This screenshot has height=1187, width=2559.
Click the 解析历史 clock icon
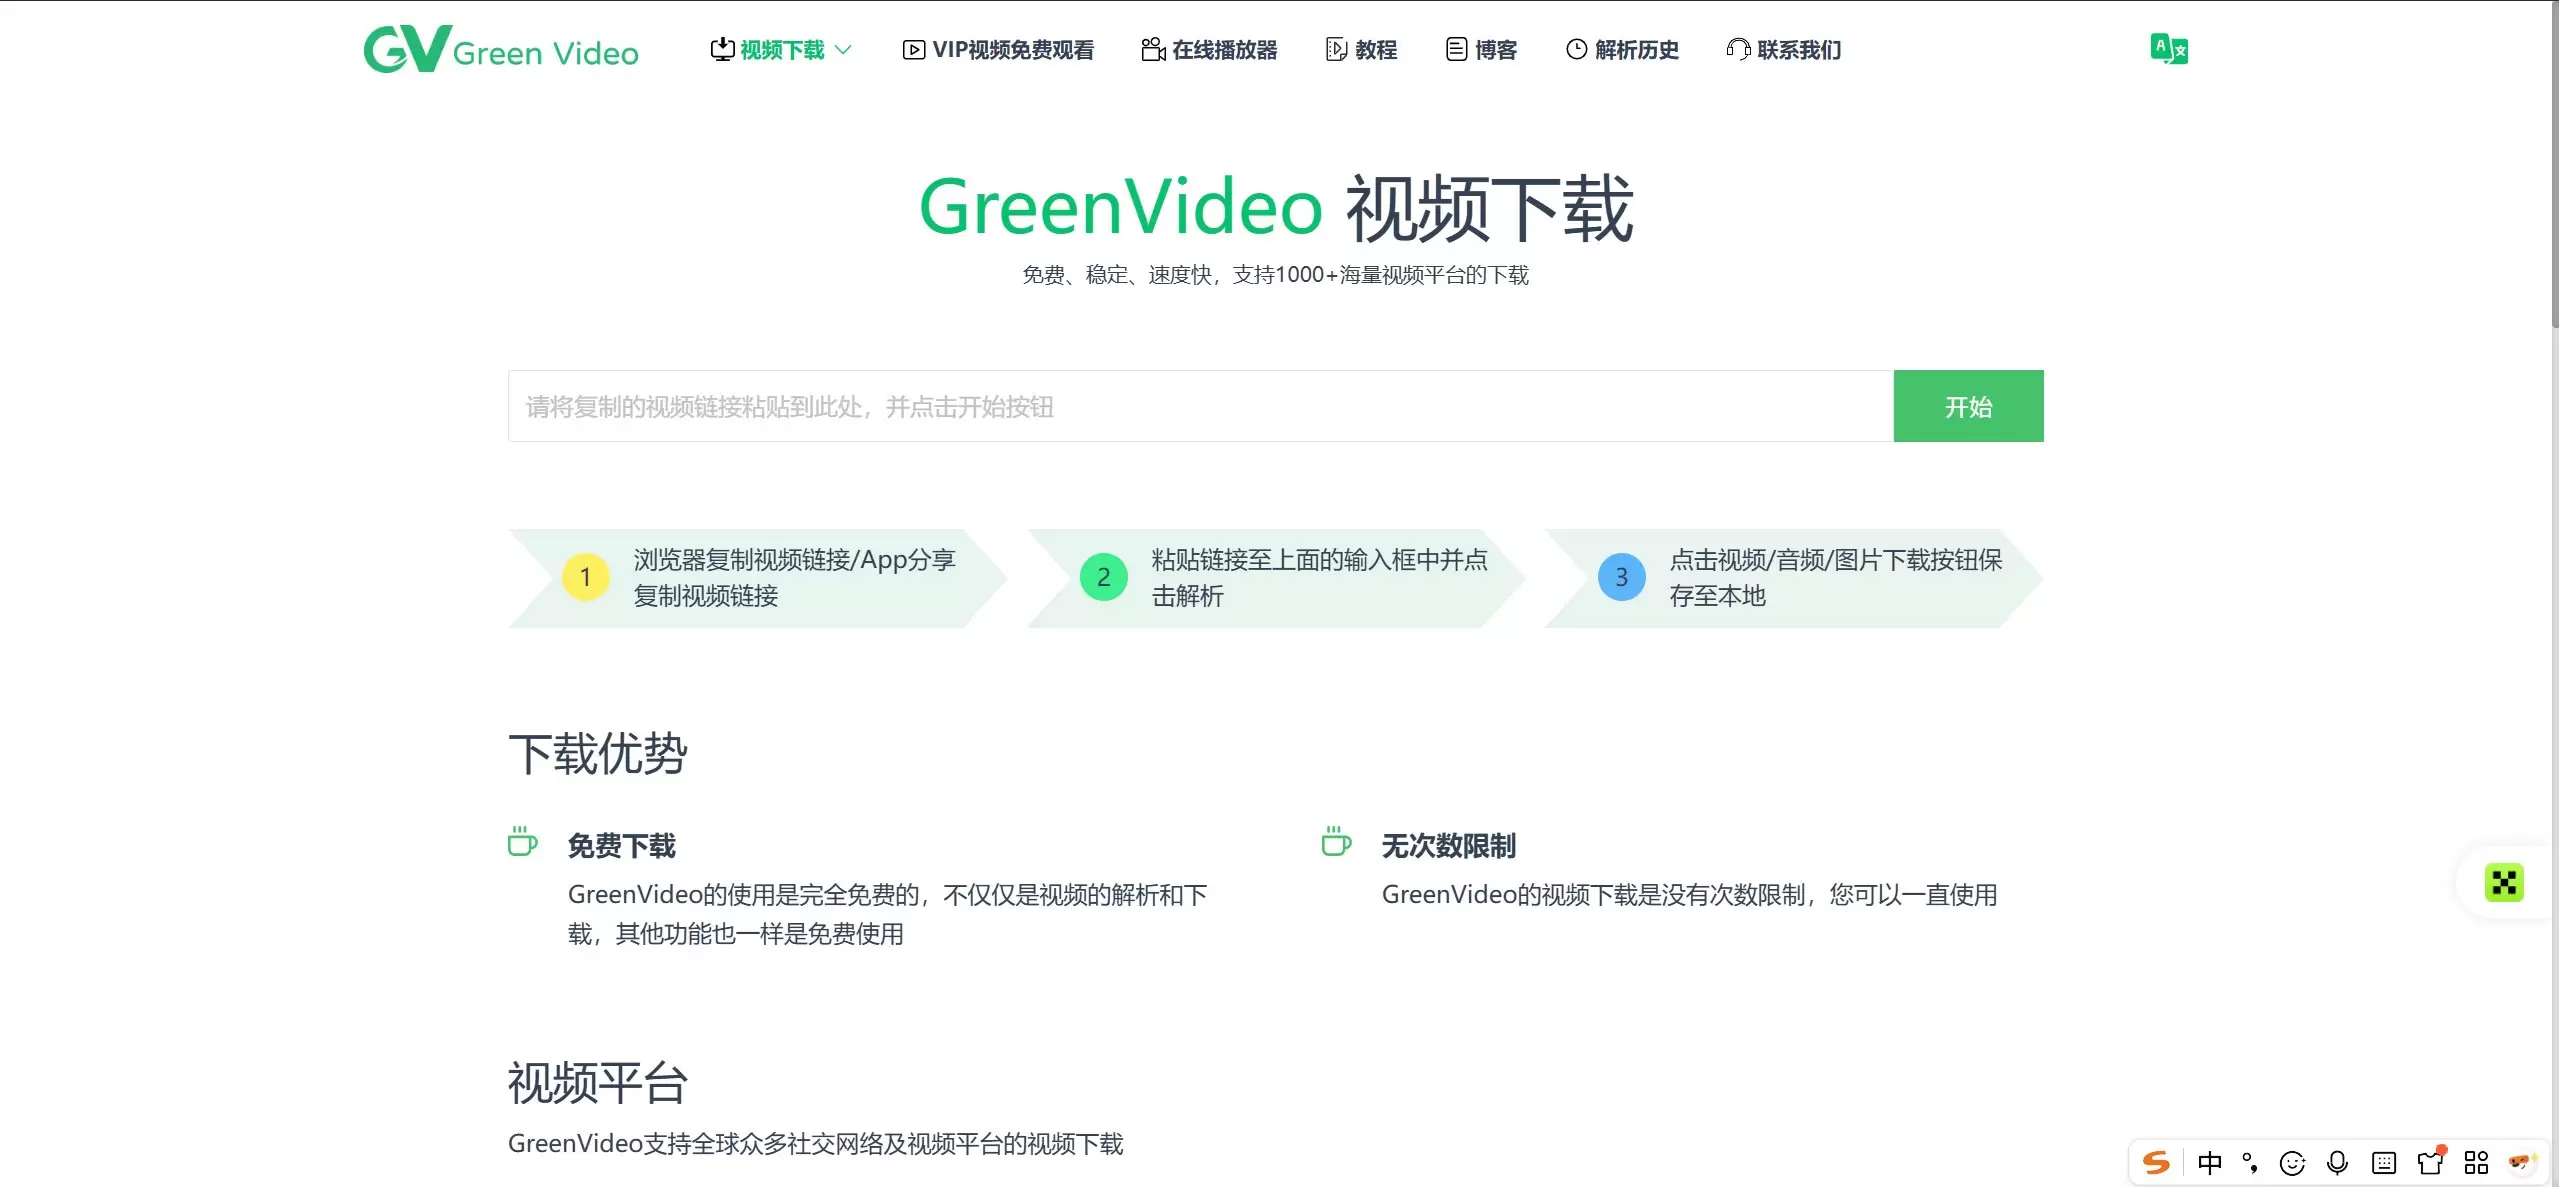pyautogui.click(x=1576, y=49)
